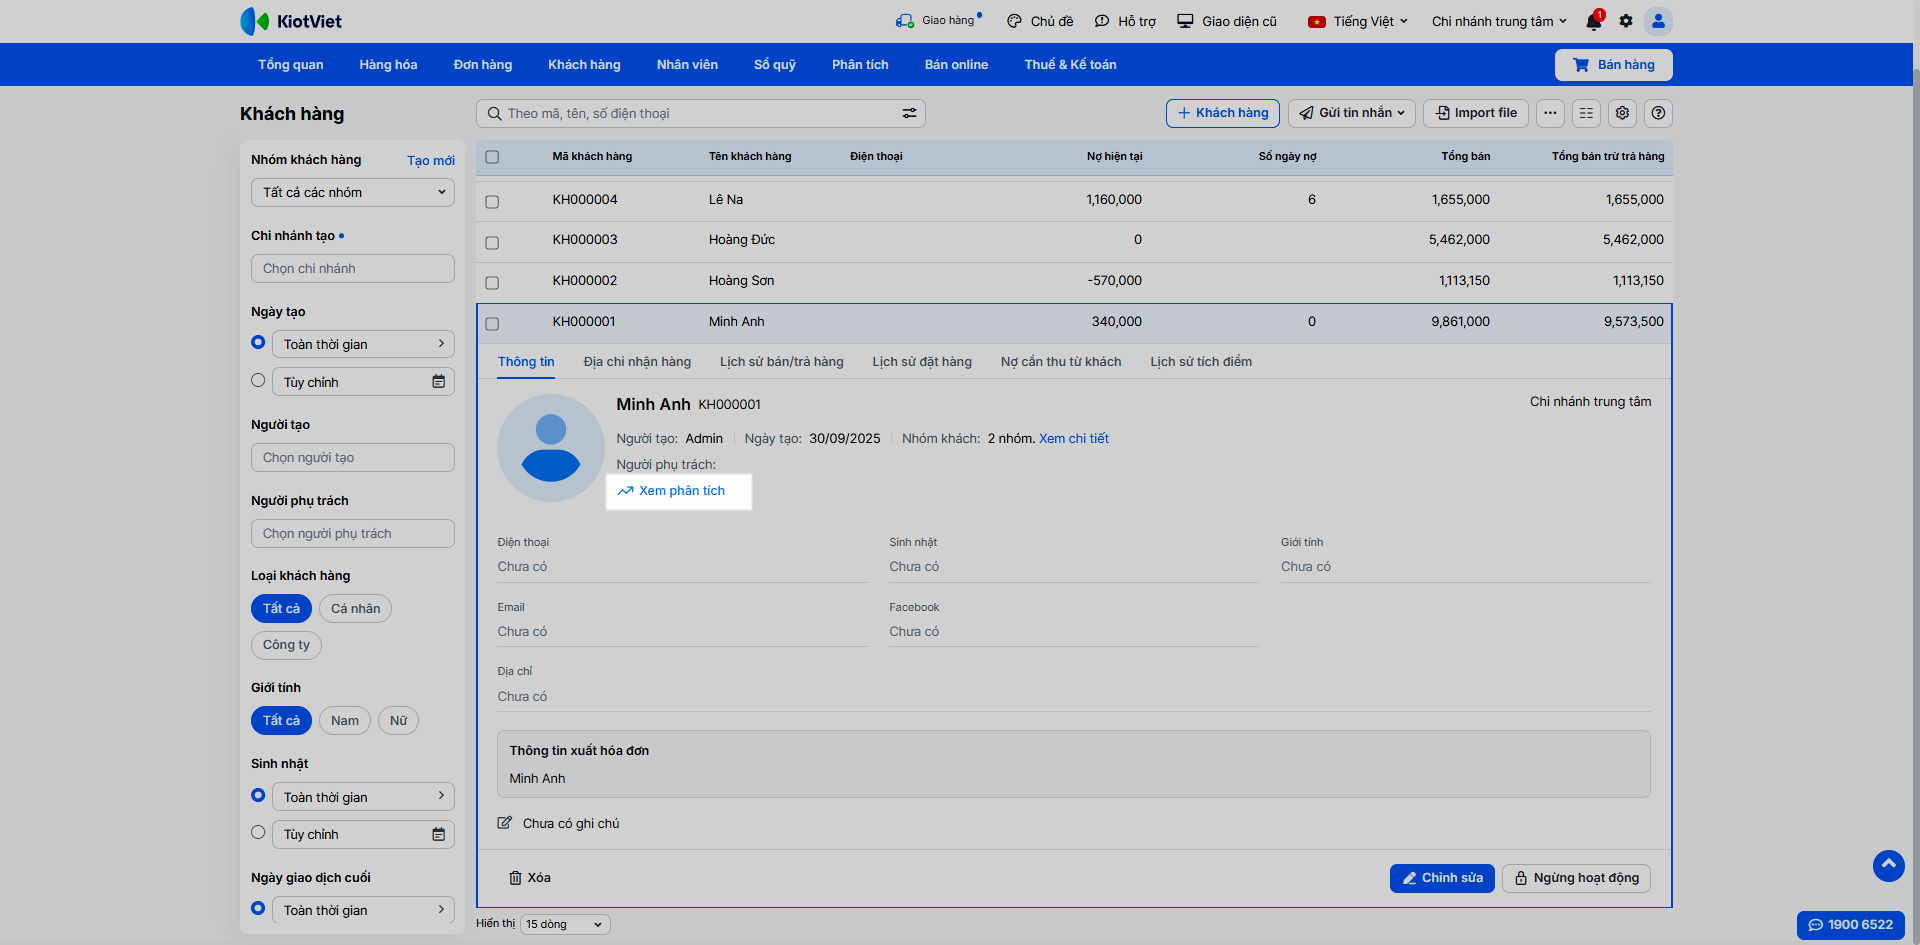Click the column display settings gear
The height and width of the screenshot is (945, 1920).
(1622, 113)
